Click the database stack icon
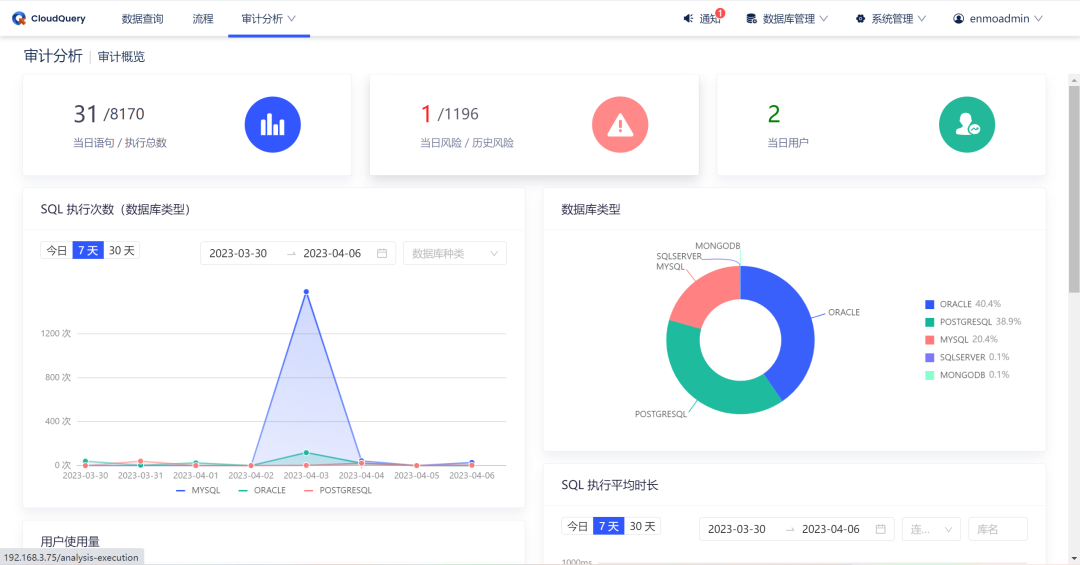 (x=751, y=19)
